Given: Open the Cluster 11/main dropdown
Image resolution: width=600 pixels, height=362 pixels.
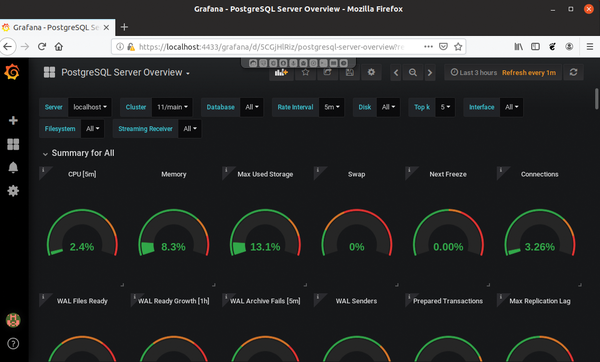Looking at the screenshot, I should pyautogui.click(x=172, y=107).
